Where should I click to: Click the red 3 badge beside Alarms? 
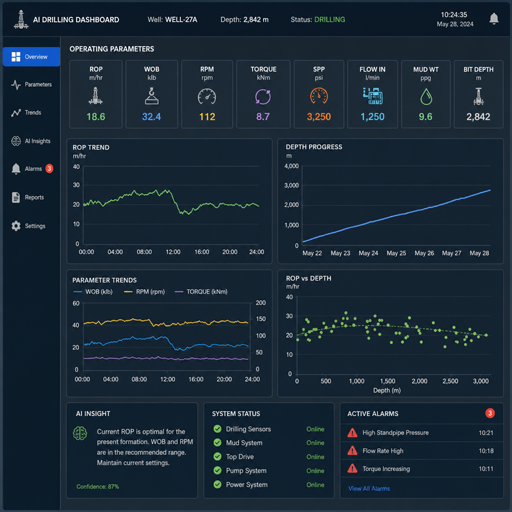point(49,169)
